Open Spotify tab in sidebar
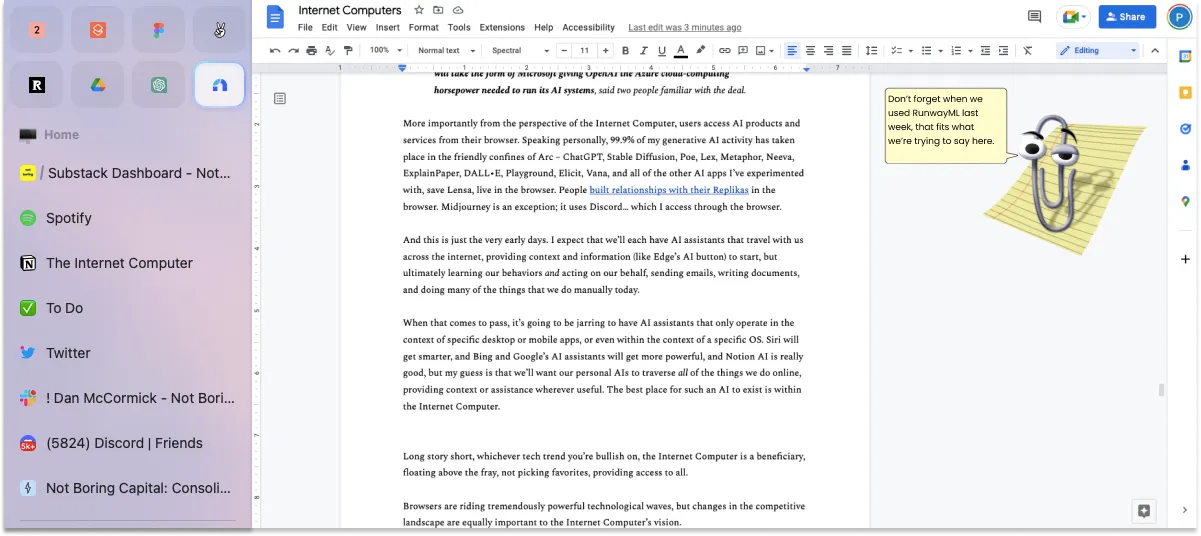Image resolution: width=1201 pixels, height=536 pixels. (x=69, y=218)
